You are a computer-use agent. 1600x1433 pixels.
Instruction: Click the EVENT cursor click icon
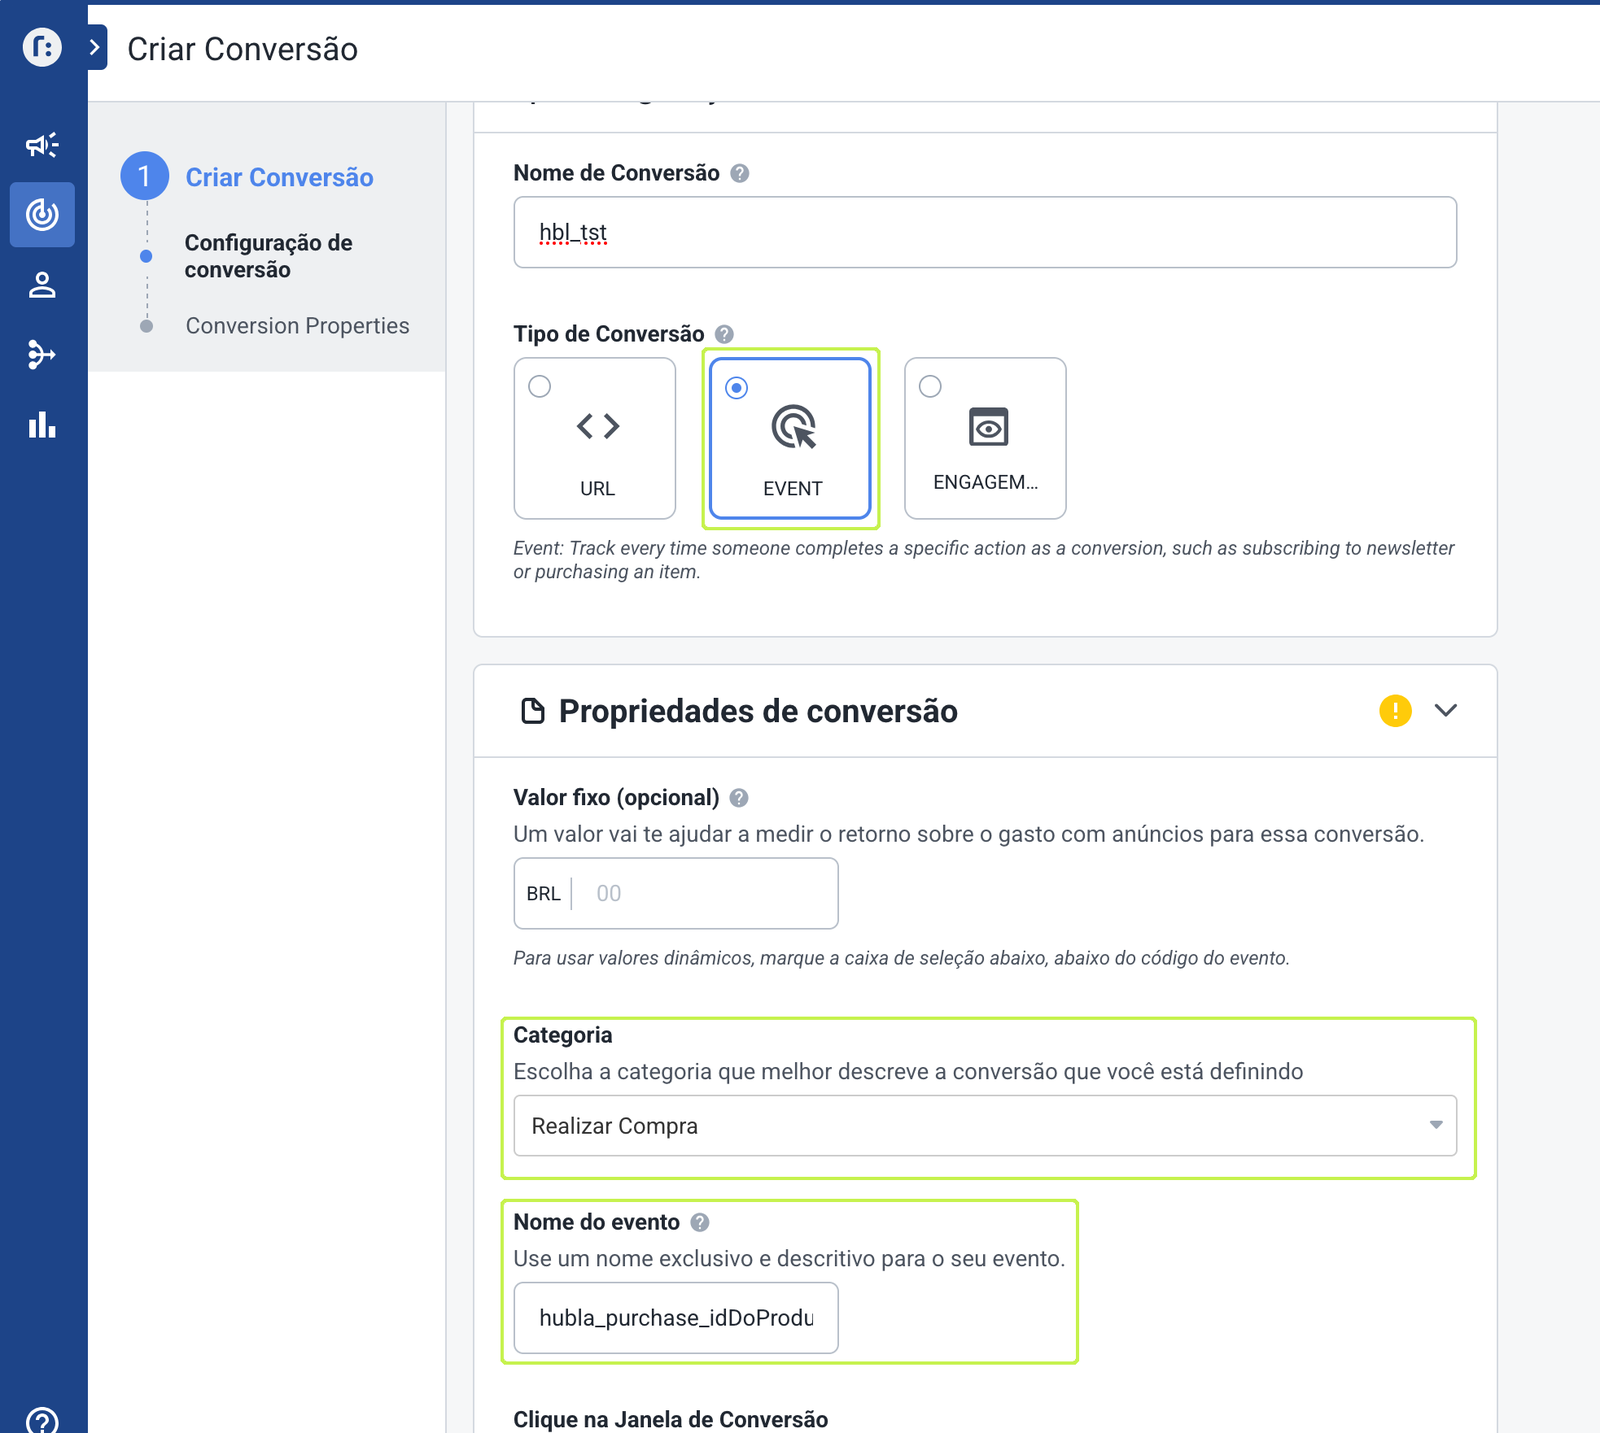point(794,427)
